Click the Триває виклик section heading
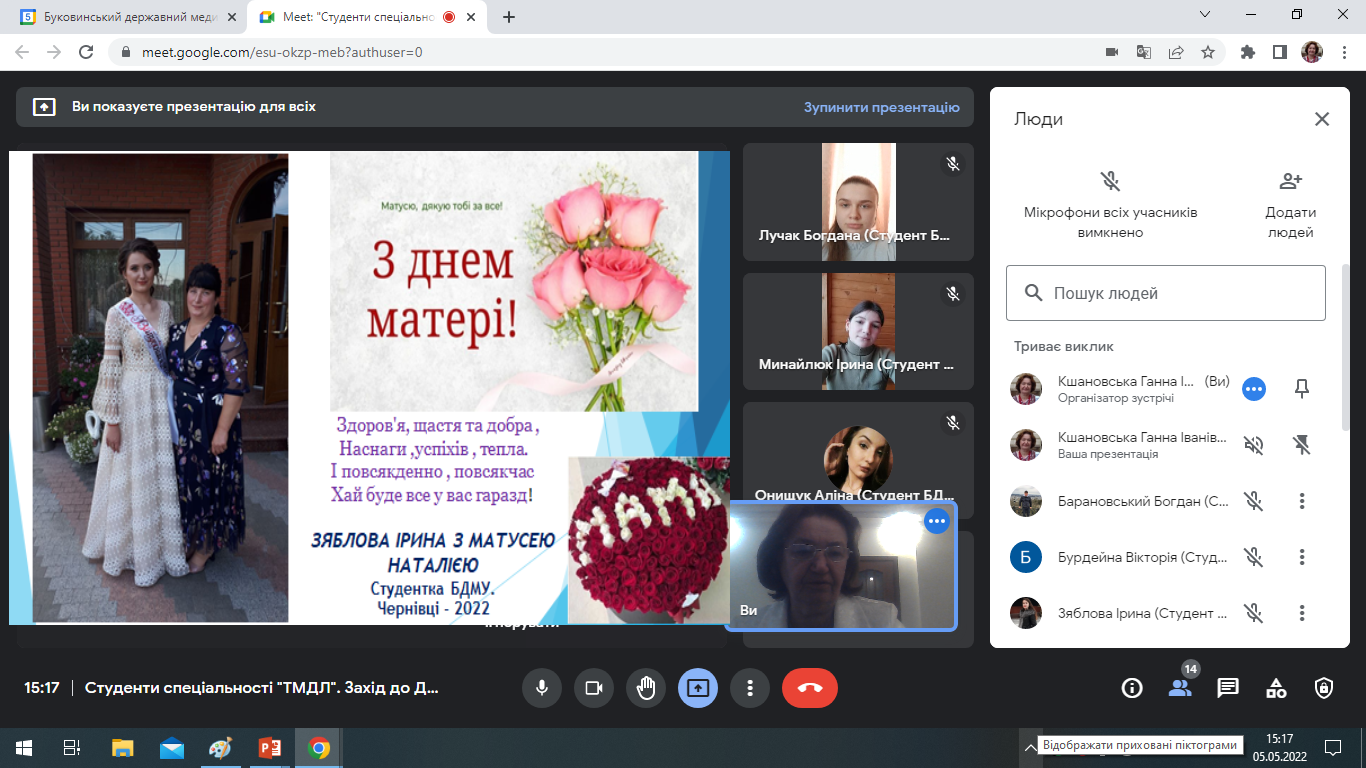This screenshot has height=768, width=1366. point(1063,346)
